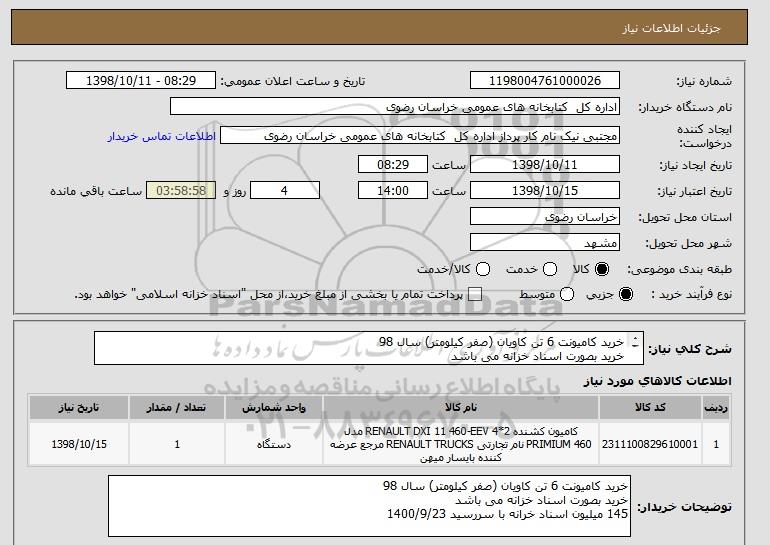Viewport: 770px width, 545px height.
Task: Click the remaining days field showing 4
Action: click(285, 191)
